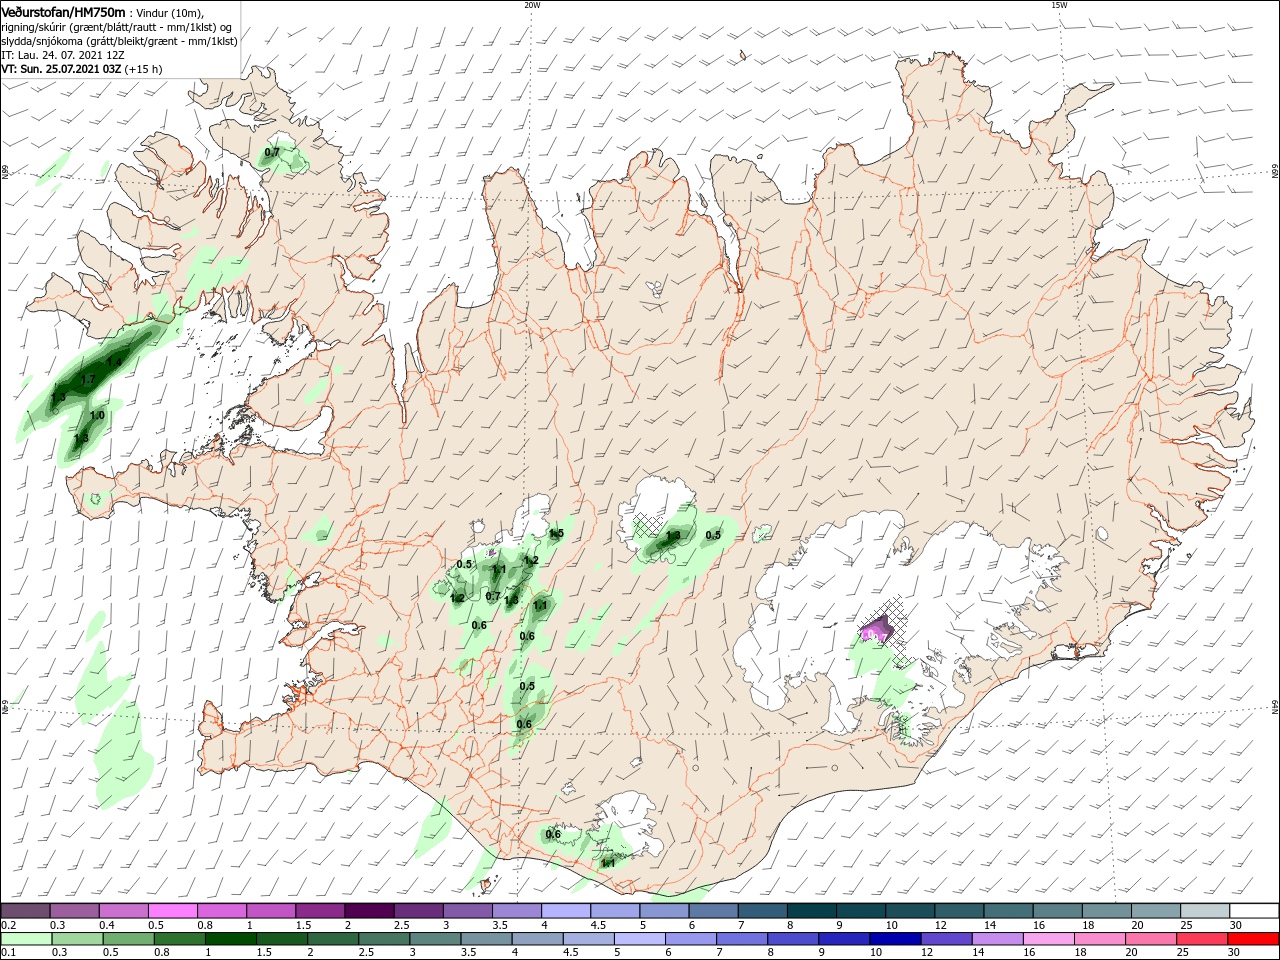The height and width of the screenshot is (960, 1280).
Task: Click the dusky mauve 0.2 swatch, top legend row
Action: tap(25, 911)
